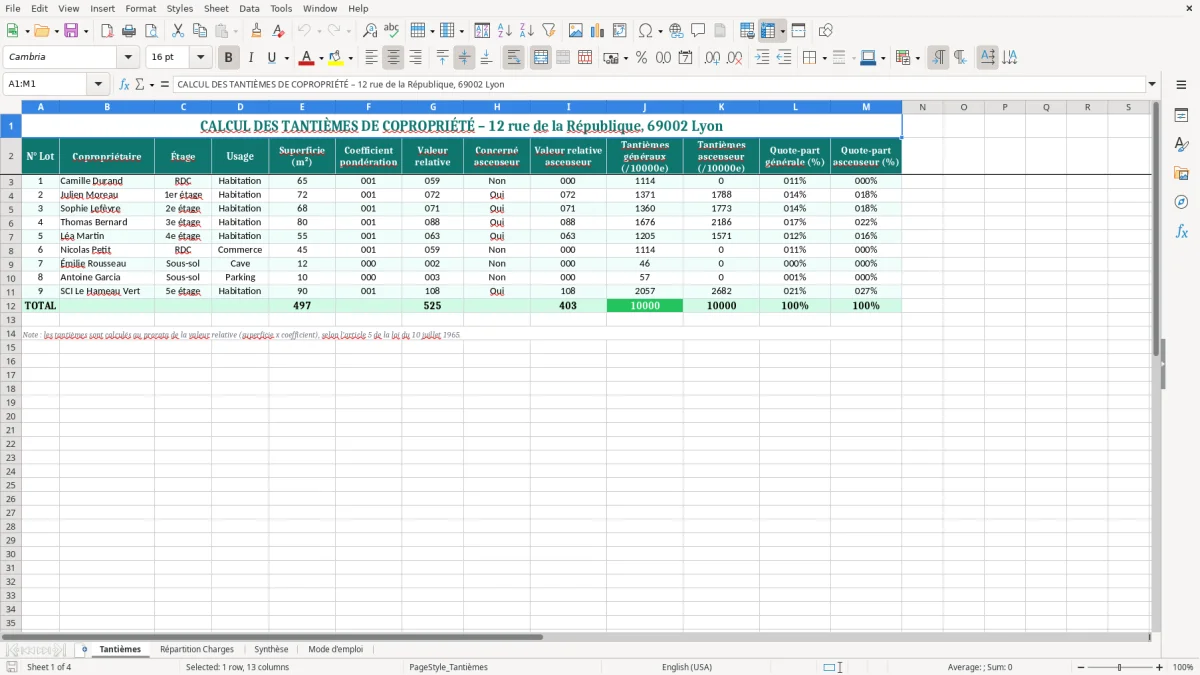Toggle wrap text
Screen dimensions: 1200x675
pyautogui.click(x=513, y=57)
